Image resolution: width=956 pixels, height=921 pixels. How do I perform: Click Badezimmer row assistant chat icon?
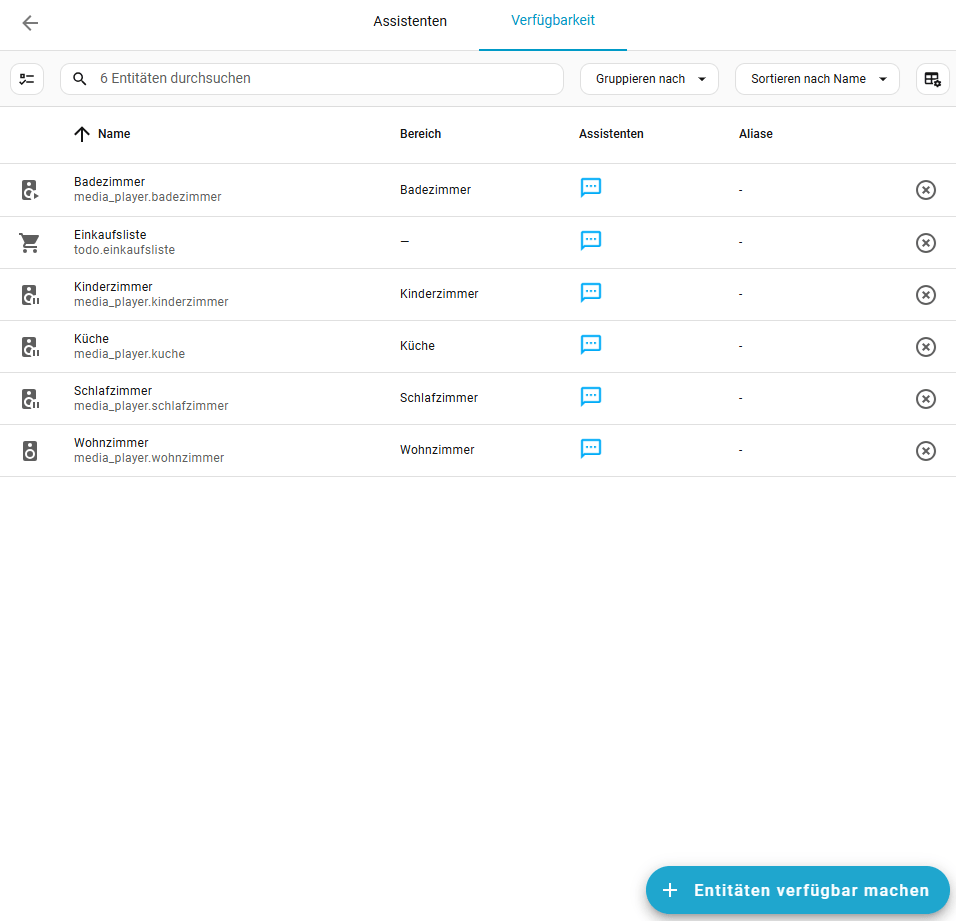591,188
